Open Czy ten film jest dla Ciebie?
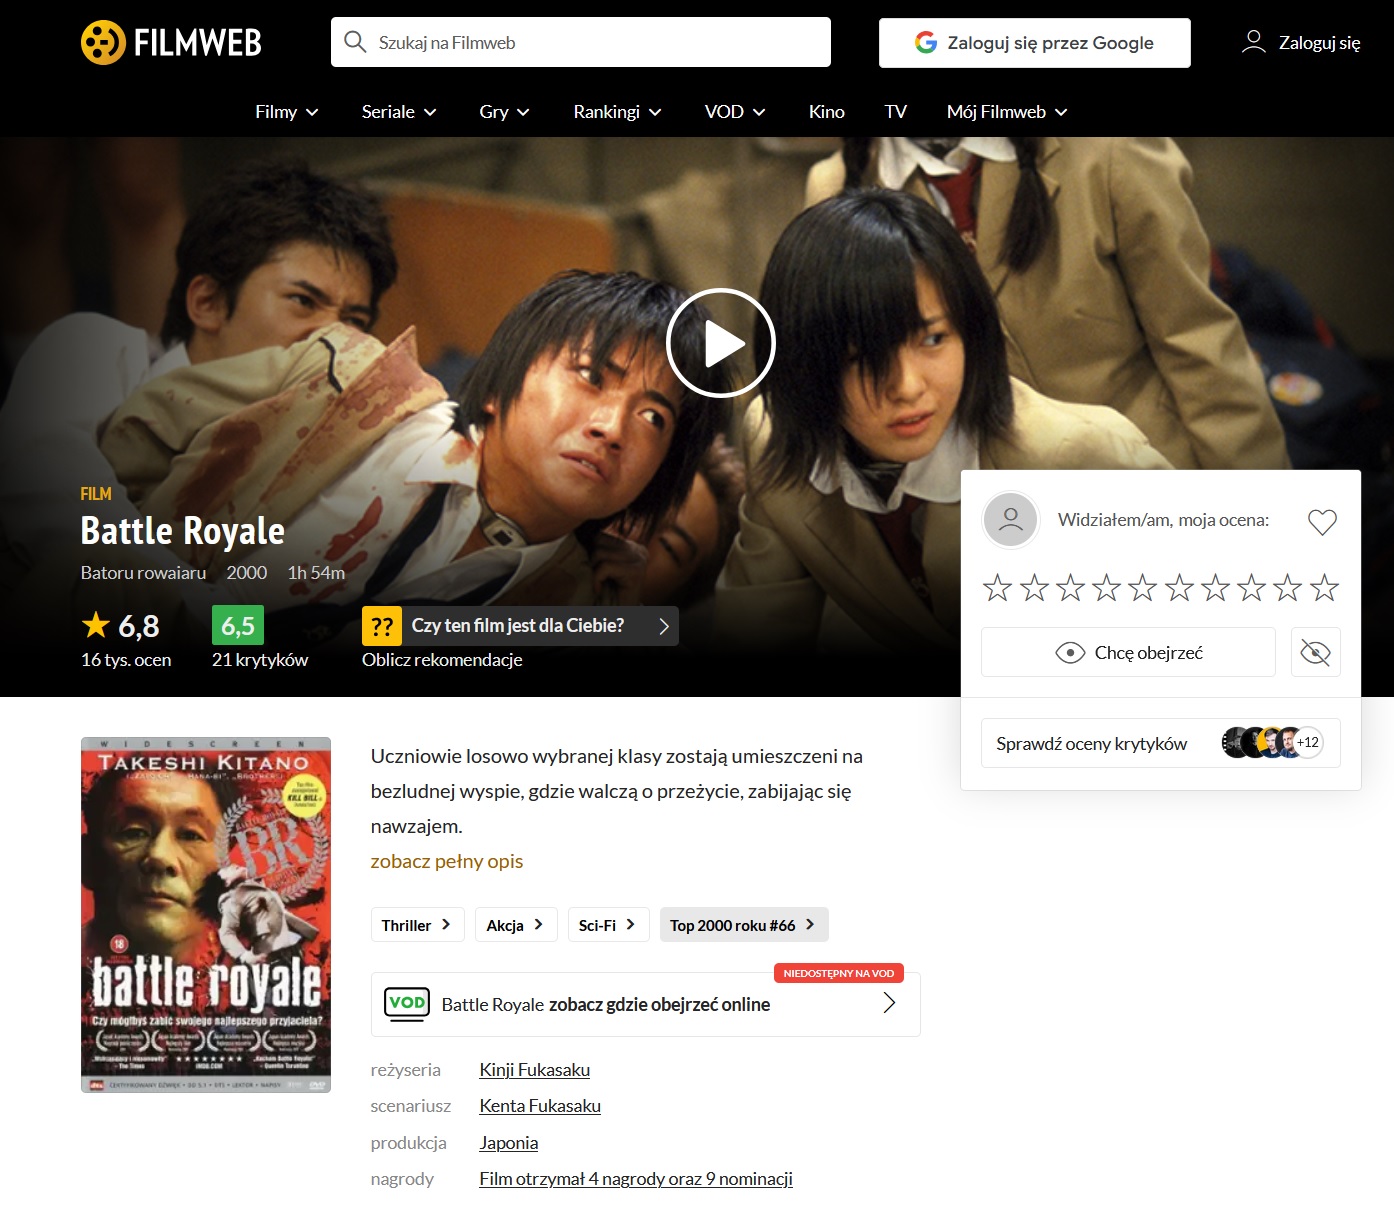1394x1215 pixels. tap(520, 626)
